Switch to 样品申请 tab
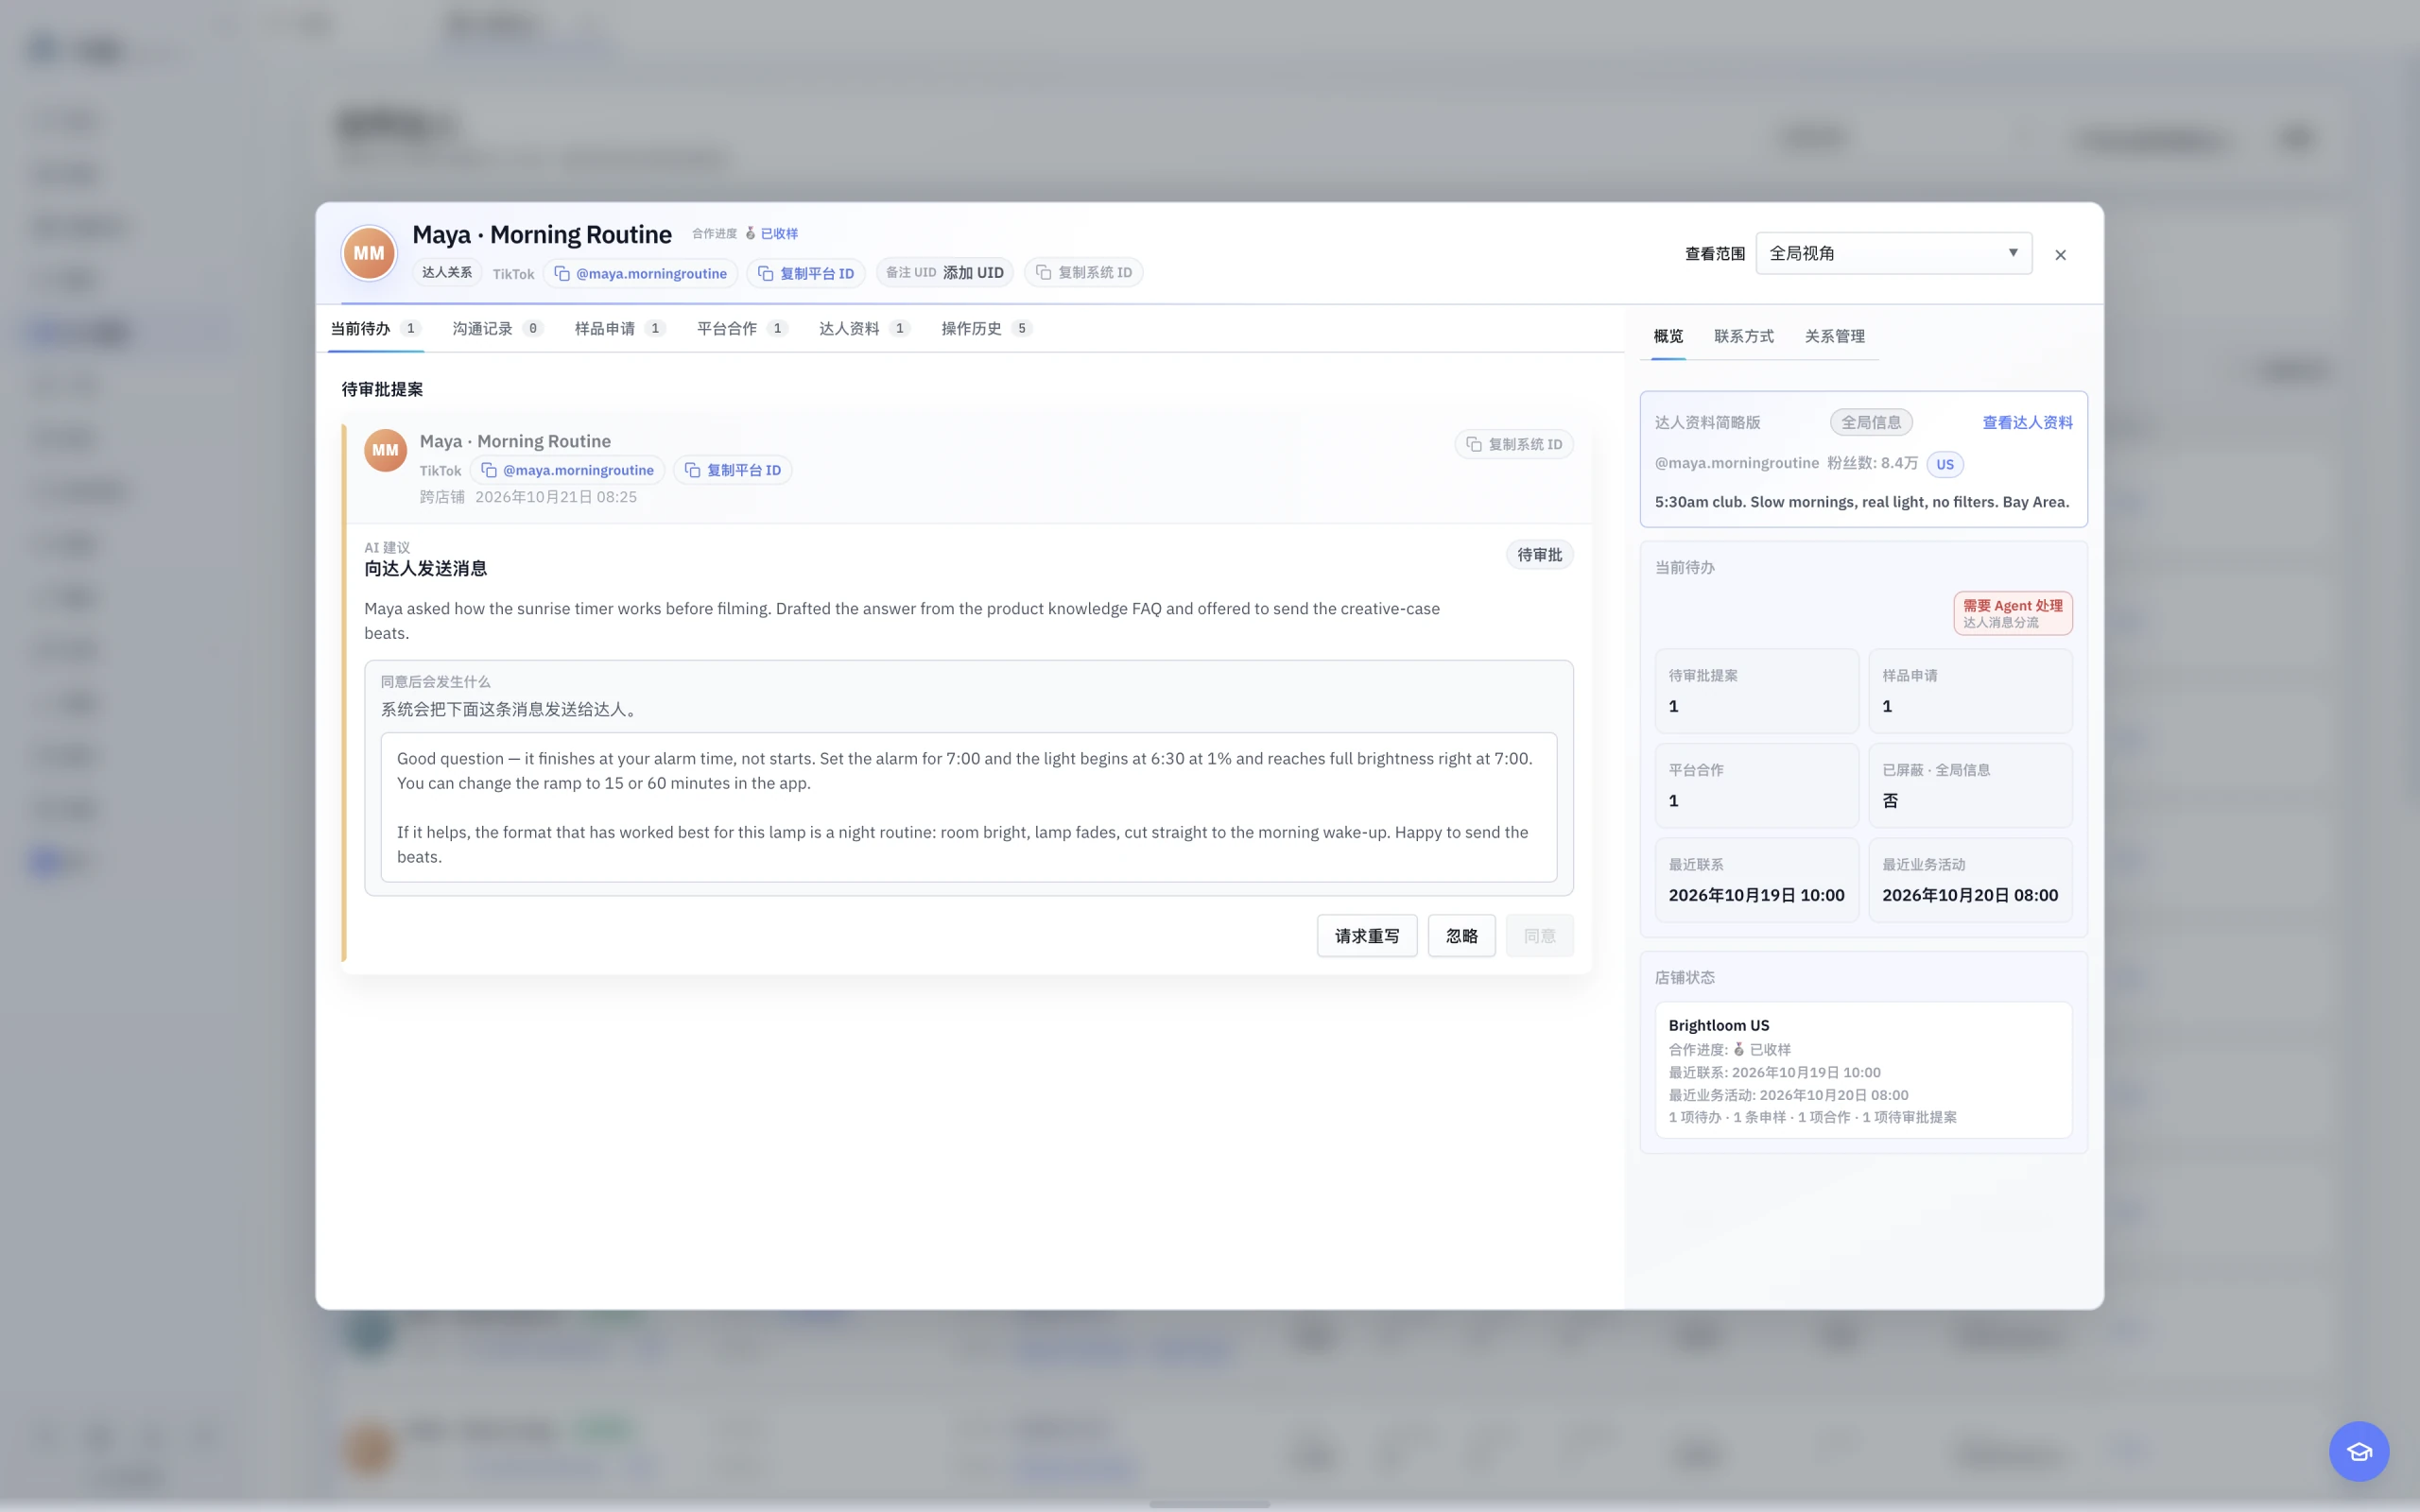This screenshot has height=1512, width=2420. coord(619,329)
